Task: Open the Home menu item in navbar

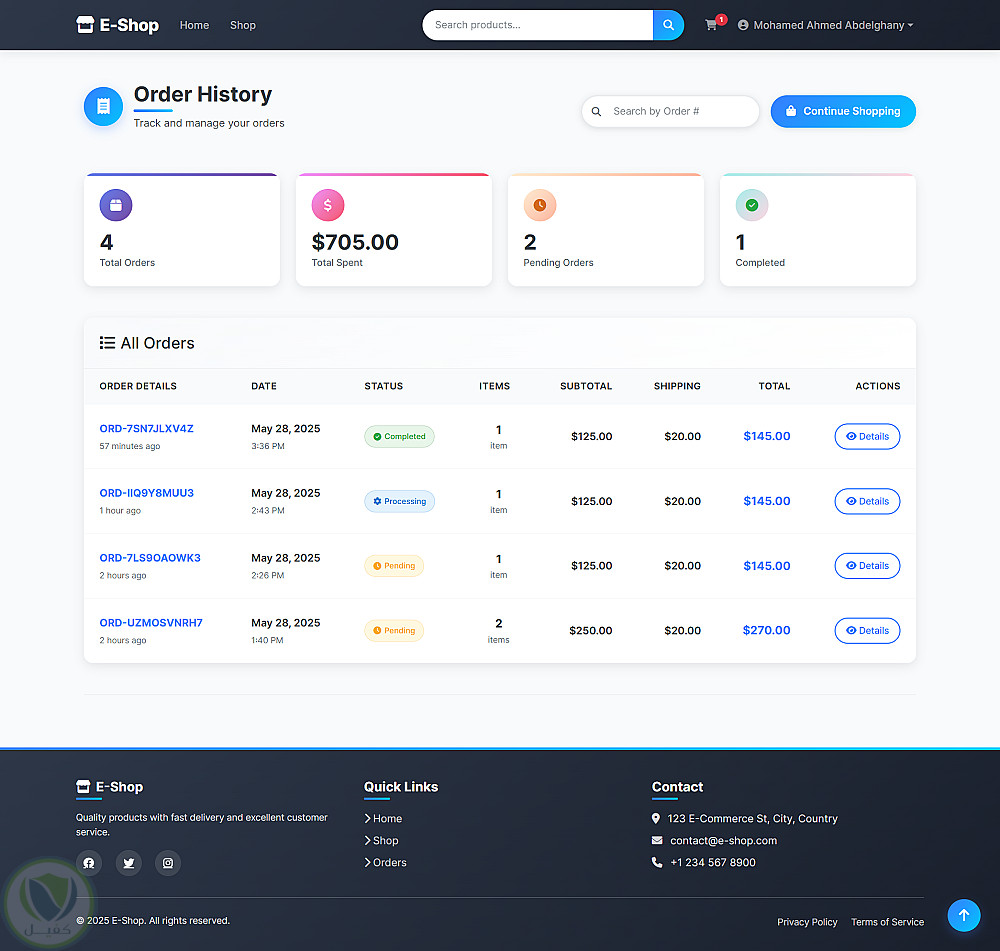Action: point(195,25)
